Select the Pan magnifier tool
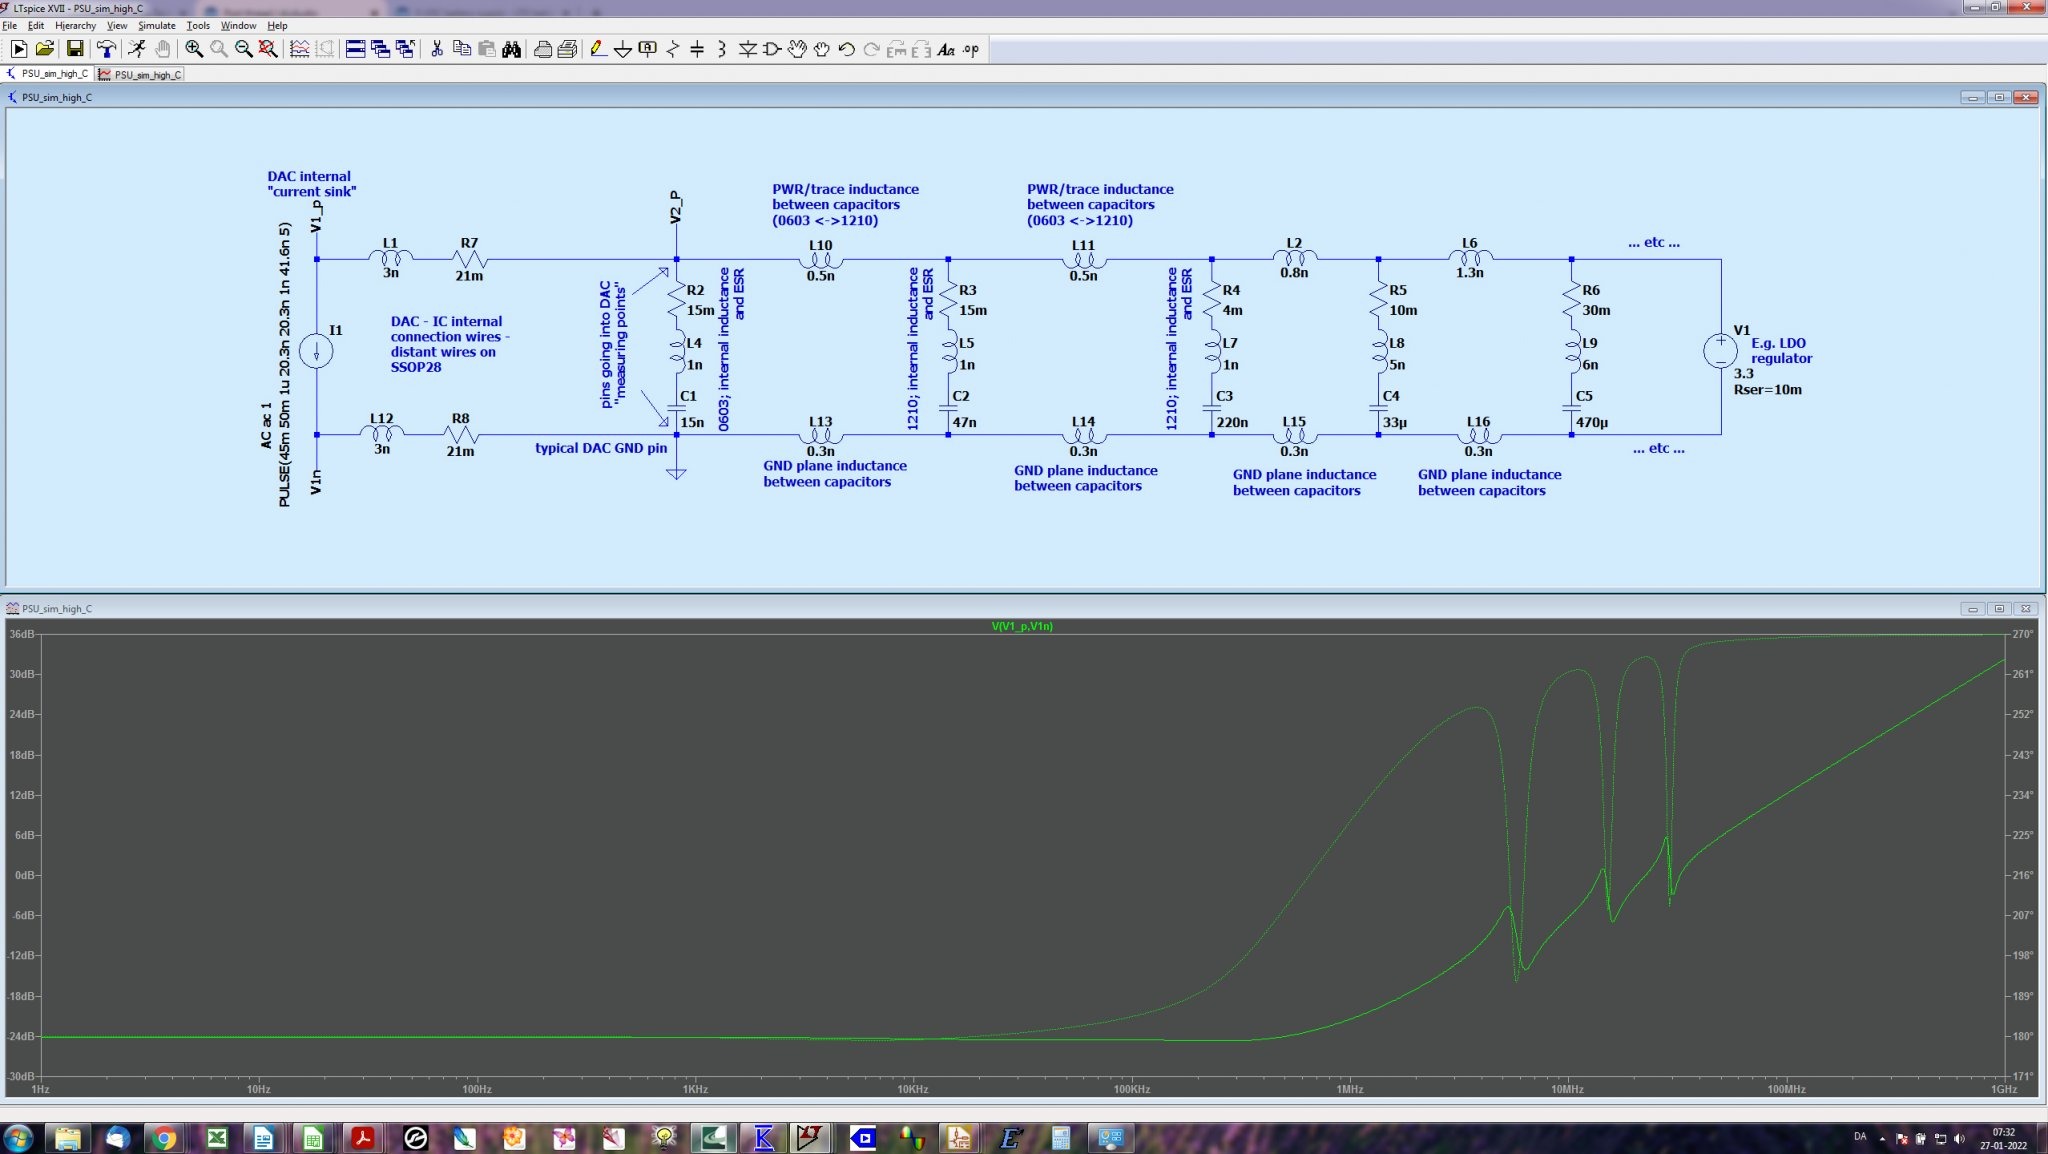 coord(219,49)
